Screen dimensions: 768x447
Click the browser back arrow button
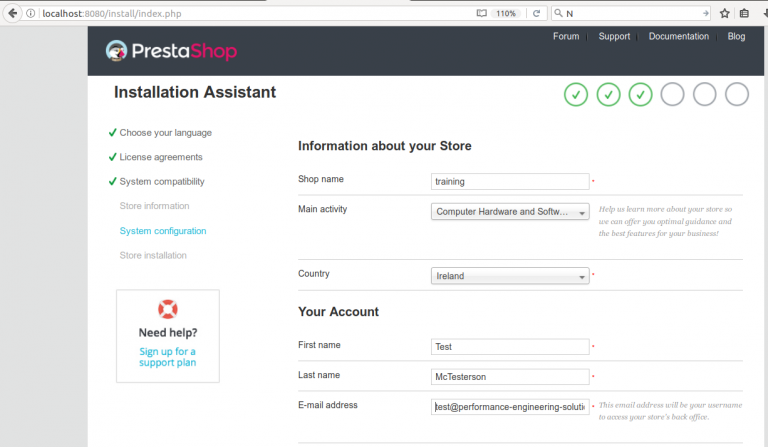pyautogui.click(x=13, y=13)
